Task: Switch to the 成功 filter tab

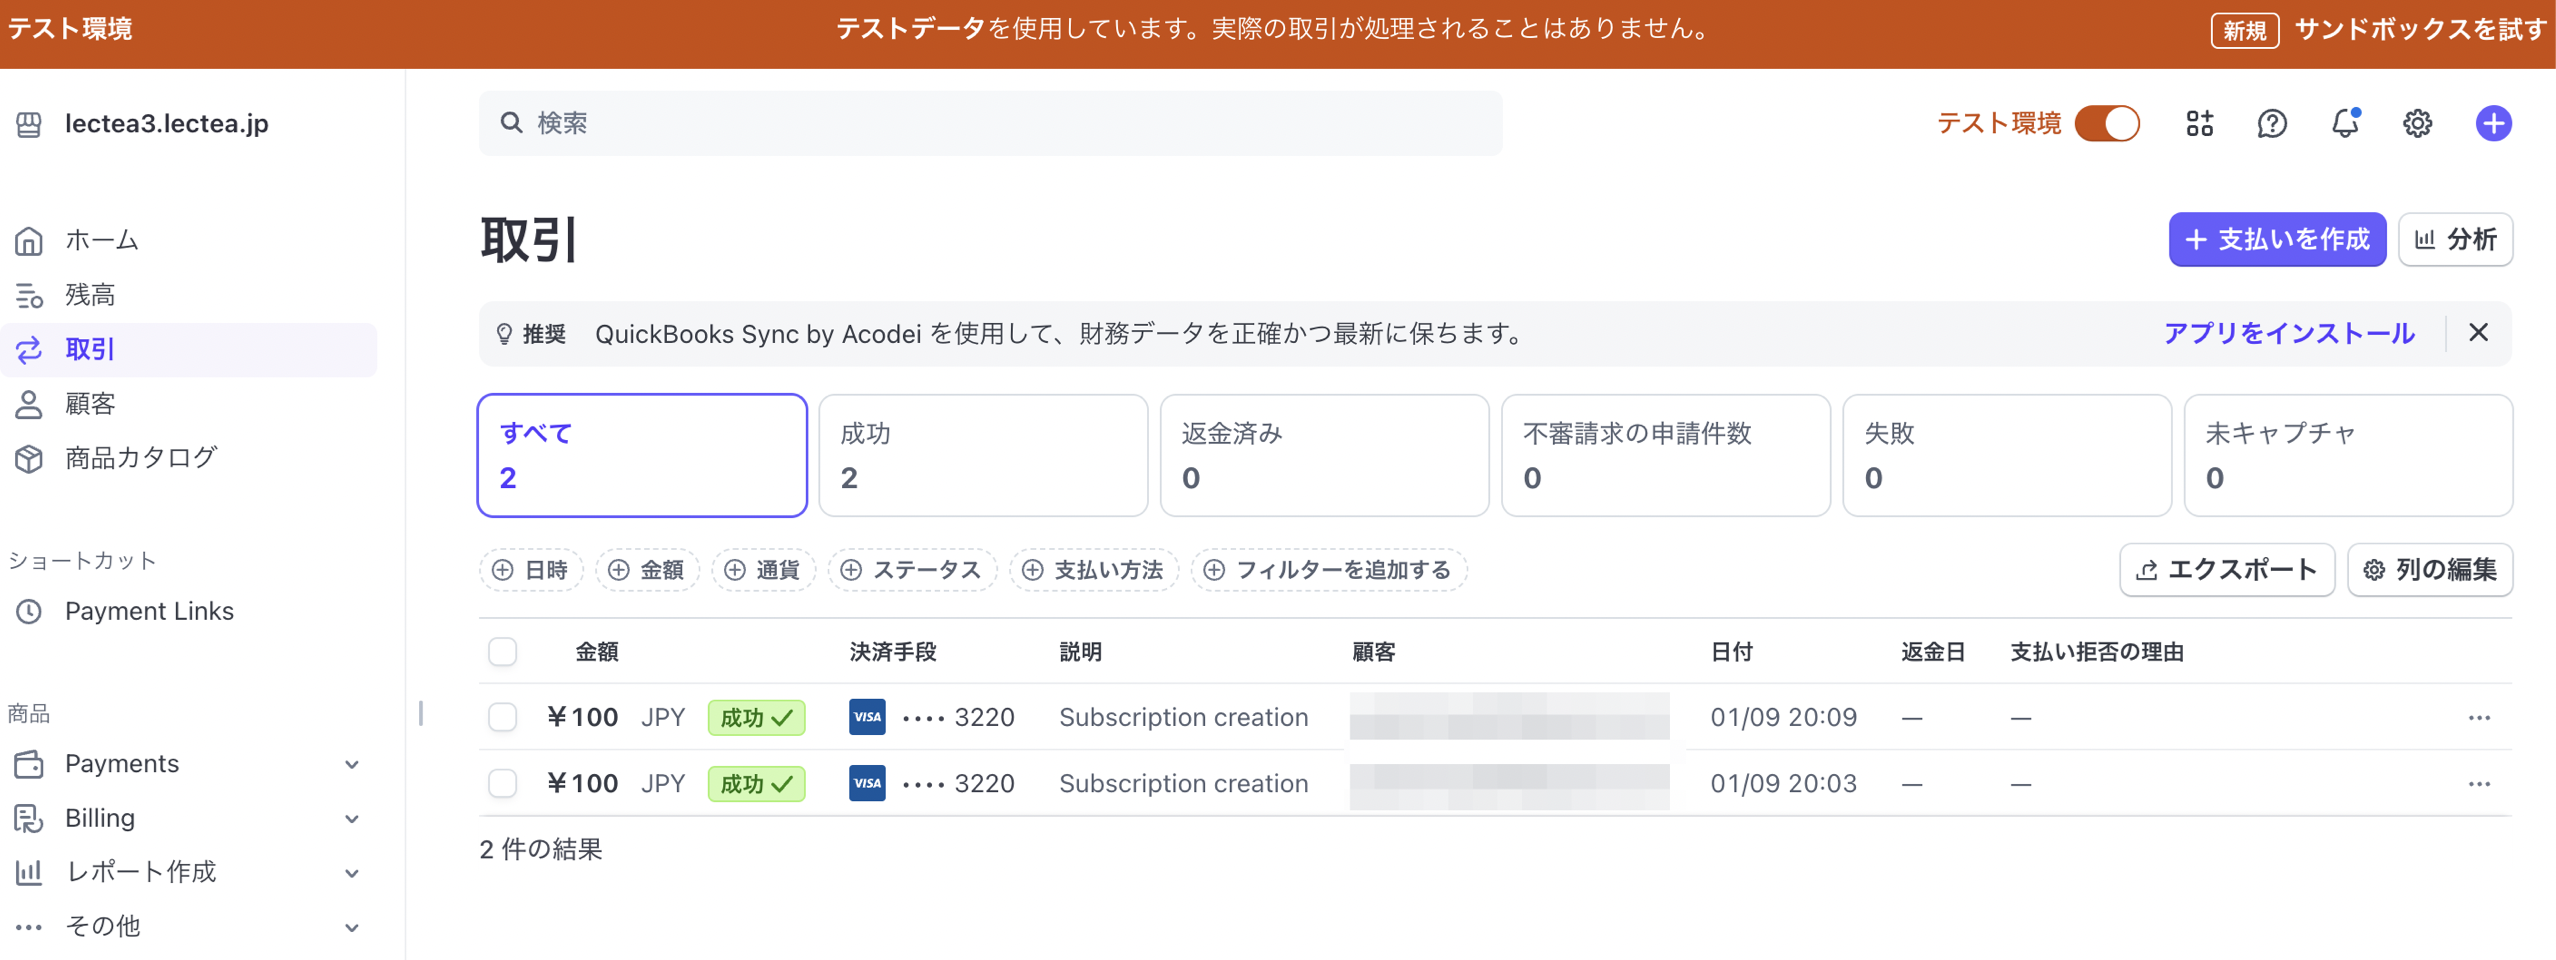Action: tap(983, 455)
